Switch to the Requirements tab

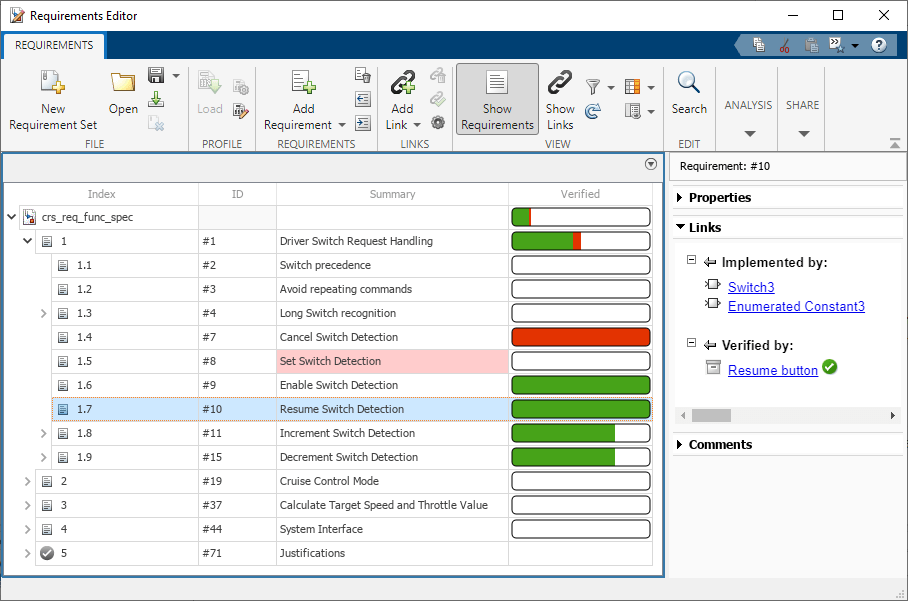pos(54,45)
